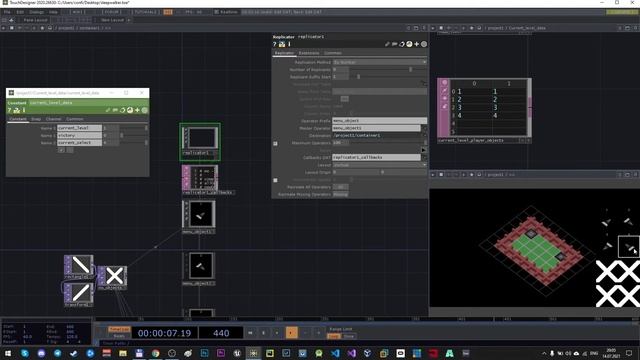640x360 pixels.
Task: Open operator help in Constant floating window
Action: 9,110
